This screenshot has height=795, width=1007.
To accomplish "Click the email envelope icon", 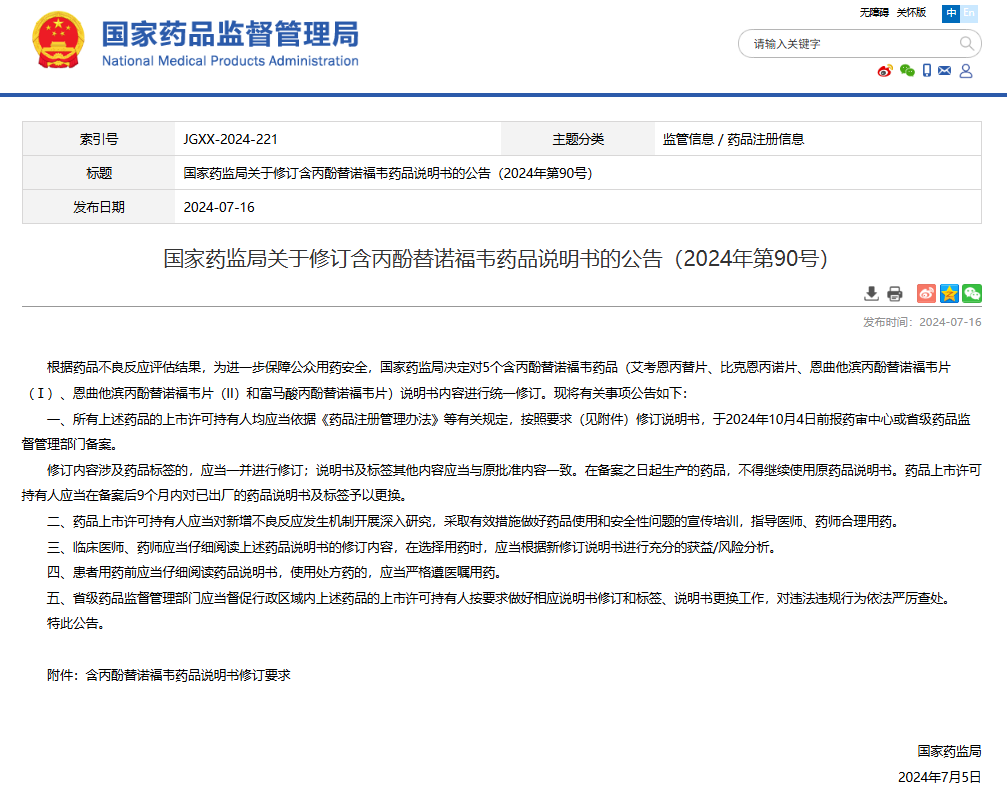I will (x=945, y=71).
